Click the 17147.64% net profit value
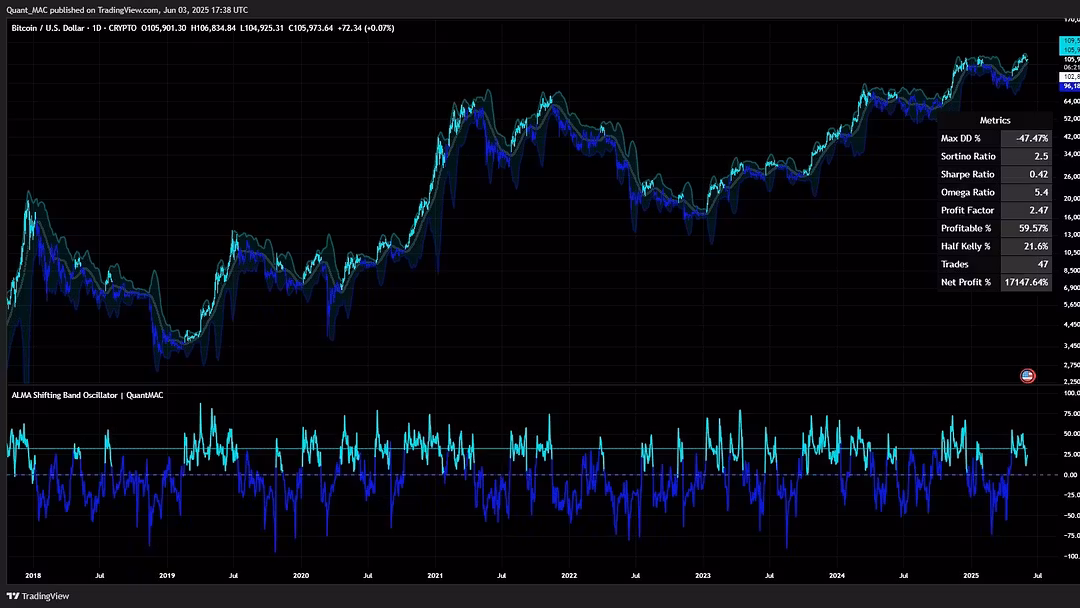Viewport: 1080px width, 608px height. (1026, 282)
